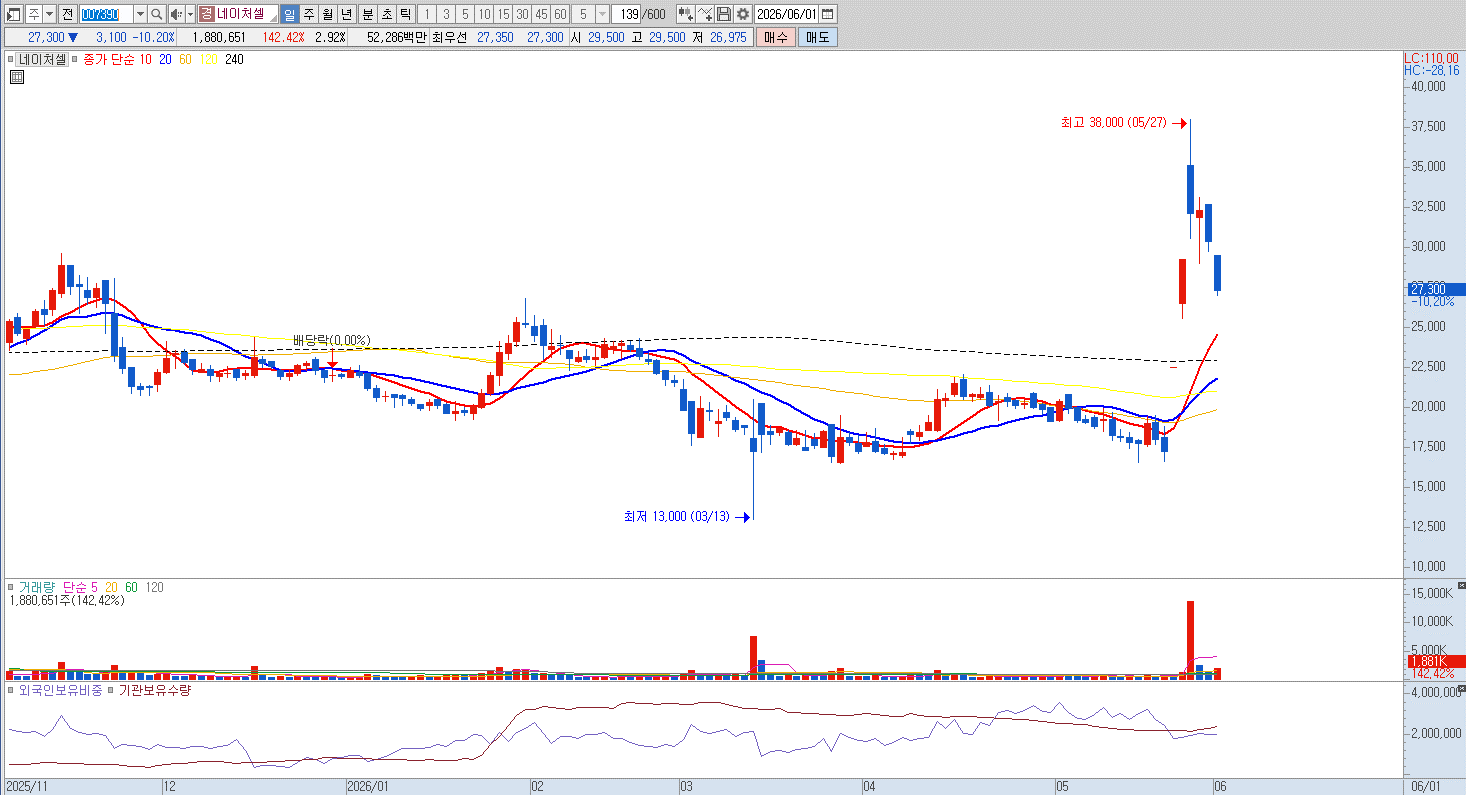Click the yellow 120 moving average label
The height and width of the screenshot is (795, 1466).
coord(209,60)
